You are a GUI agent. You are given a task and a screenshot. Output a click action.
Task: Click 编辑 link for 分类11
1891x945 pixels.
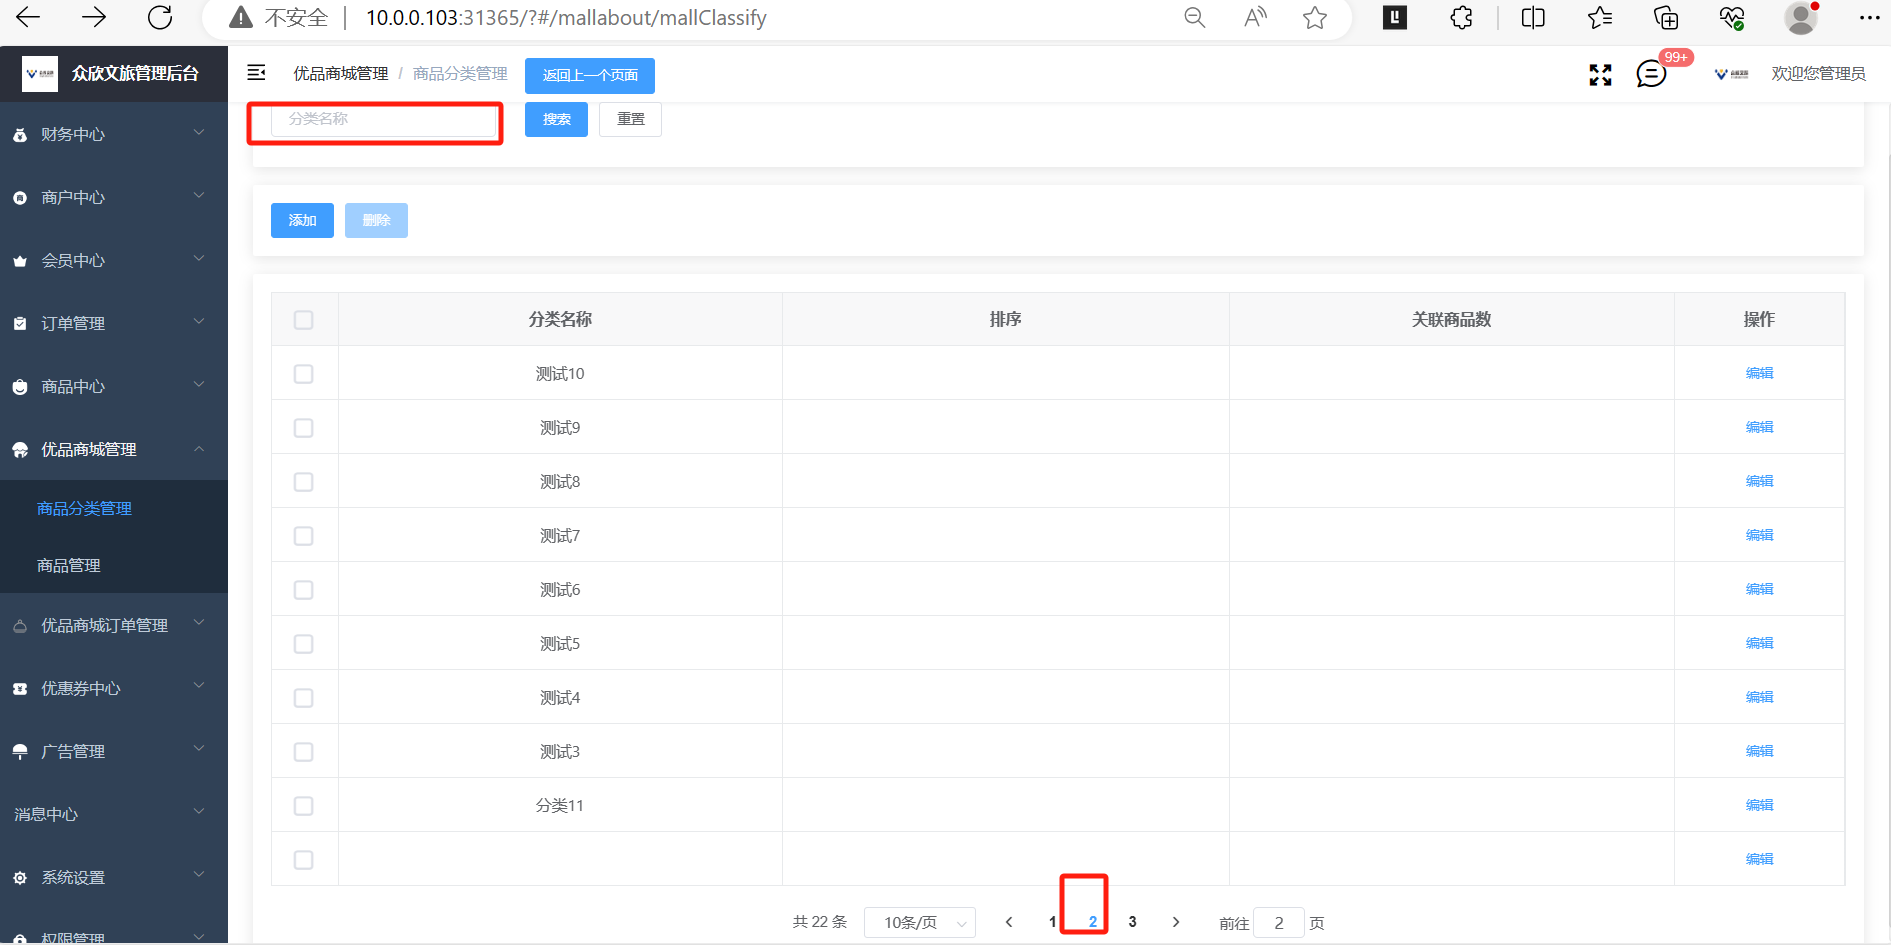[1759, 805]
